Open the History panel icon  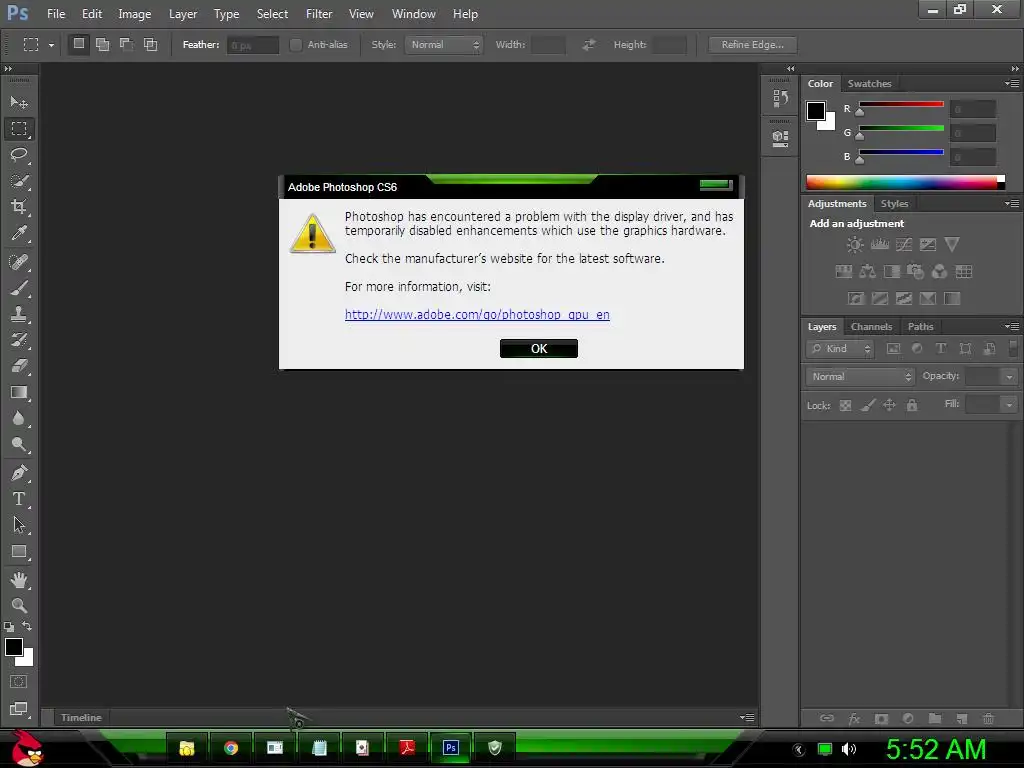[x=780, y=99]
